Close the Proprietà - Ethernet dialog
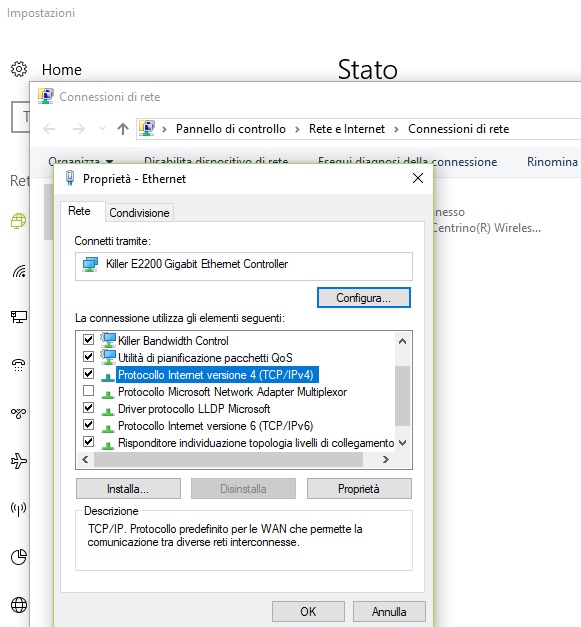Viewport: 581px width, 627px height. (x=418, y=178)
